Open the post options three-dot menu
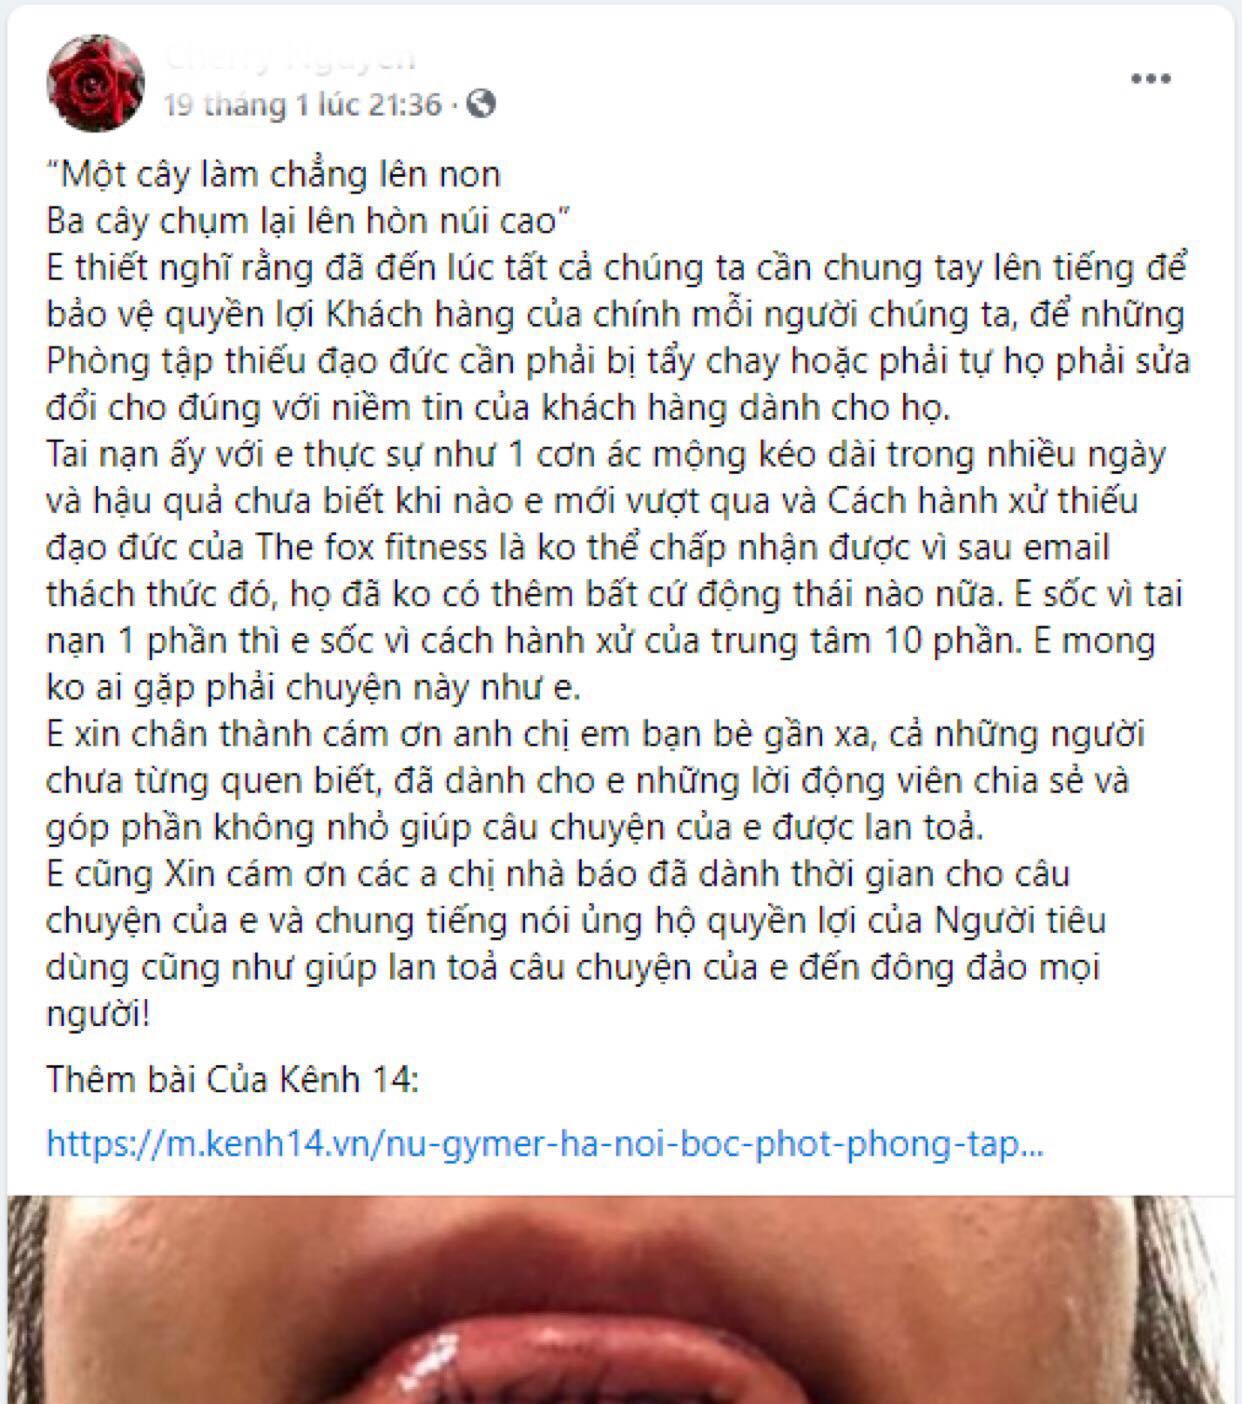Image resolution: width=1242 pixels, height=1404 pixels. (1150, 79)
